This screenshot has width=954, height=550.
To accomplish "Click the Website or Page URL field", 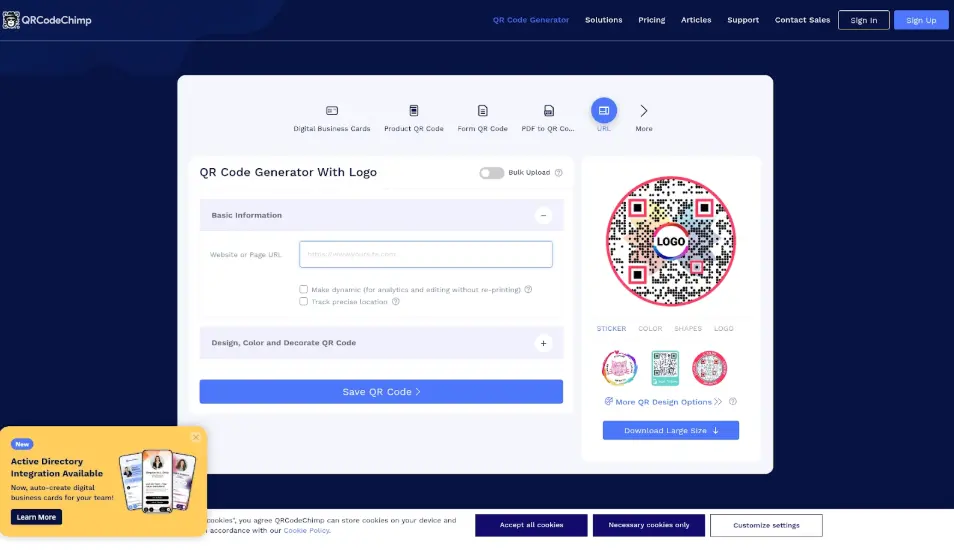I will coord(426,254).
